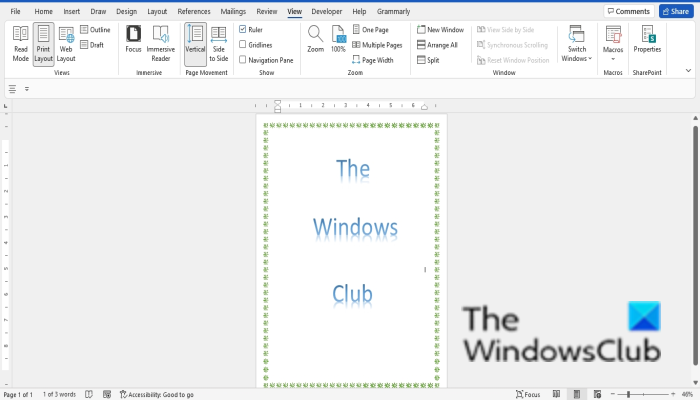Open spelling and proofing check icon

pyautogui.click(x=89, y=394)
